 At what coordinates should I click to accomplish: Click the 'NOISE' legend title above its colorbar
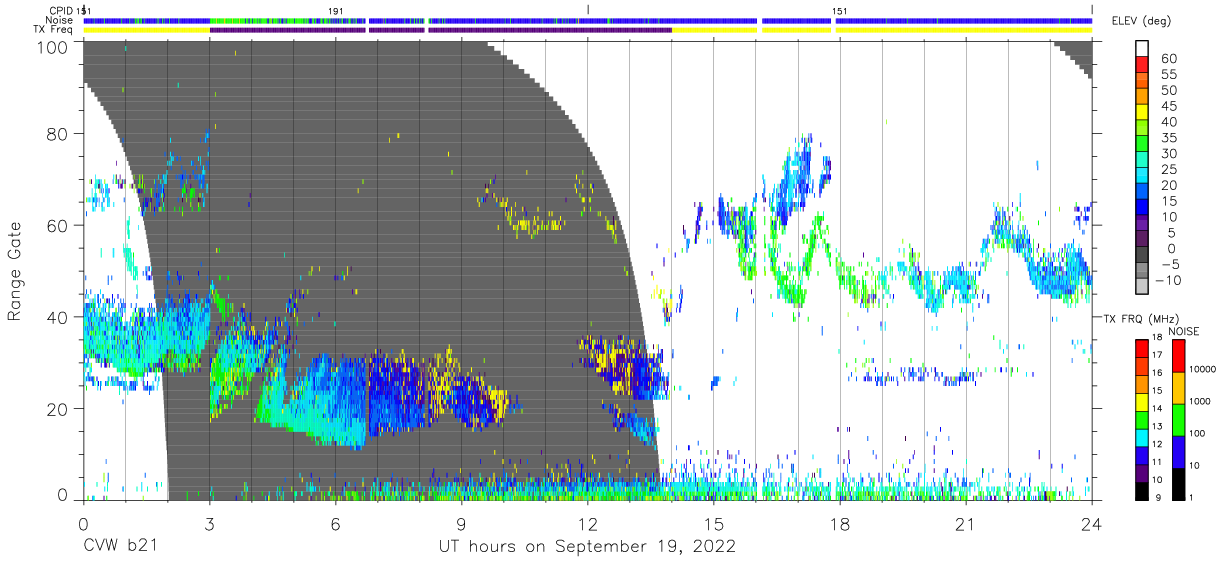(x=1186, y=330)
